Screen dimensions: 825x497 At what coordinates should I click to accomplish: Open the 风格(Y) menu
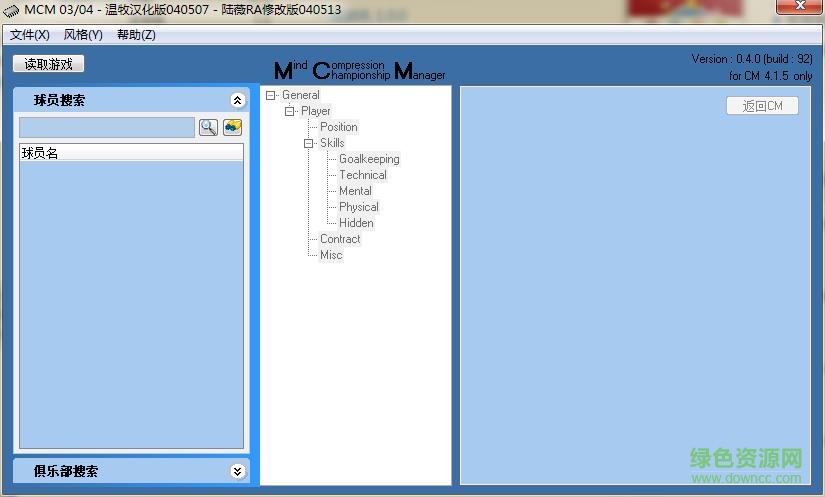pos(83,35)
